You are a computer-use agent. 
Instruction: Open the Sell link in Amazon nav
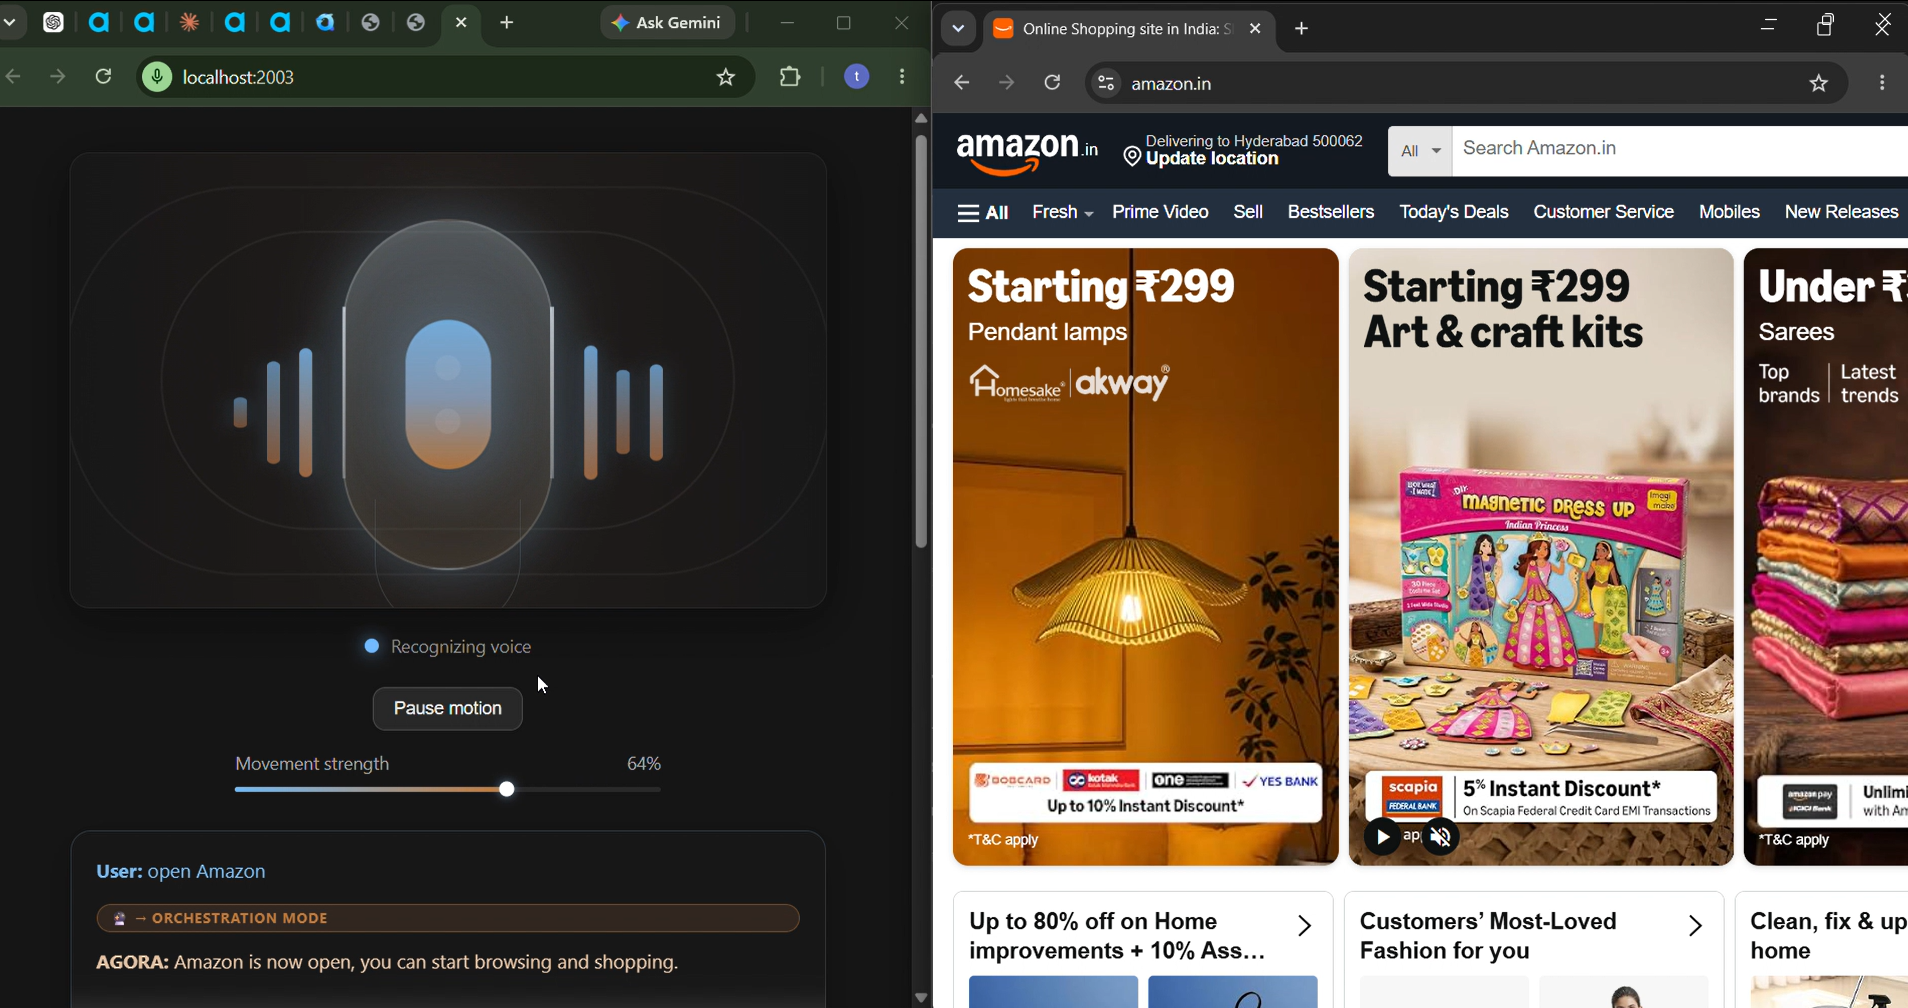pos(1248,212)
